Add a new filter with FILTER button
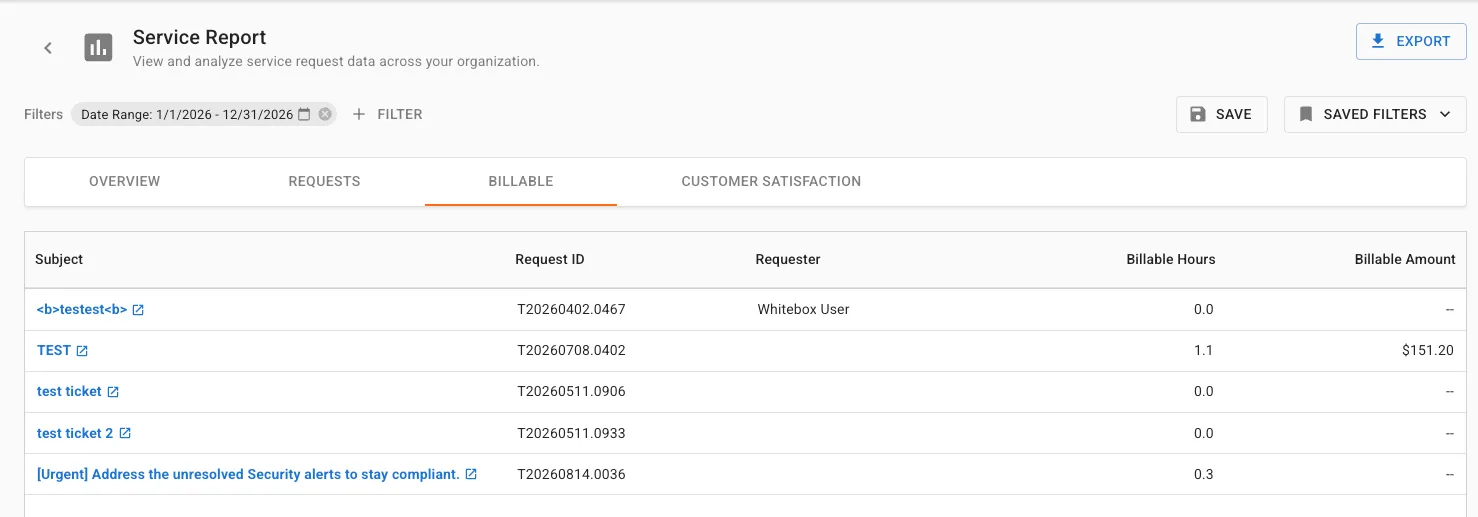The image size is (1478, 517). pyautogui.click(x=388, y=114)
